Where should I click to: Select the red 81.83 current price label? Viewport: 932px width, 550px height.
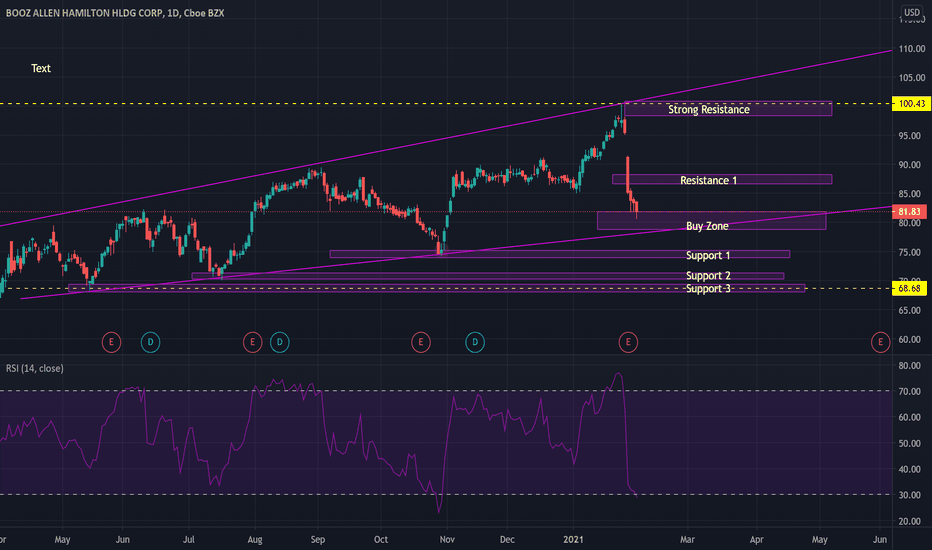[910, 212]
